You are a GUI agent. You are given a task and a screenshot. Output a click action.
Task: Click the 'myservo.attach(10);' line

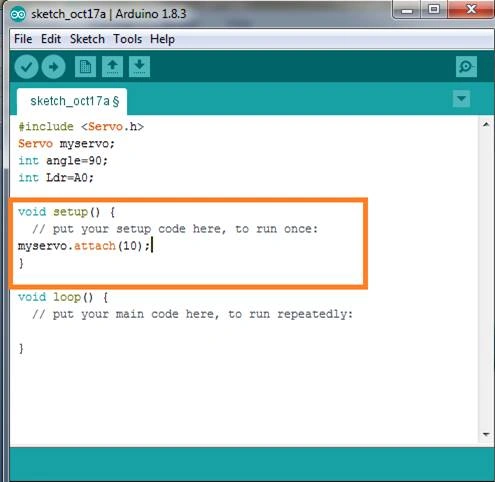click(84, 246)
